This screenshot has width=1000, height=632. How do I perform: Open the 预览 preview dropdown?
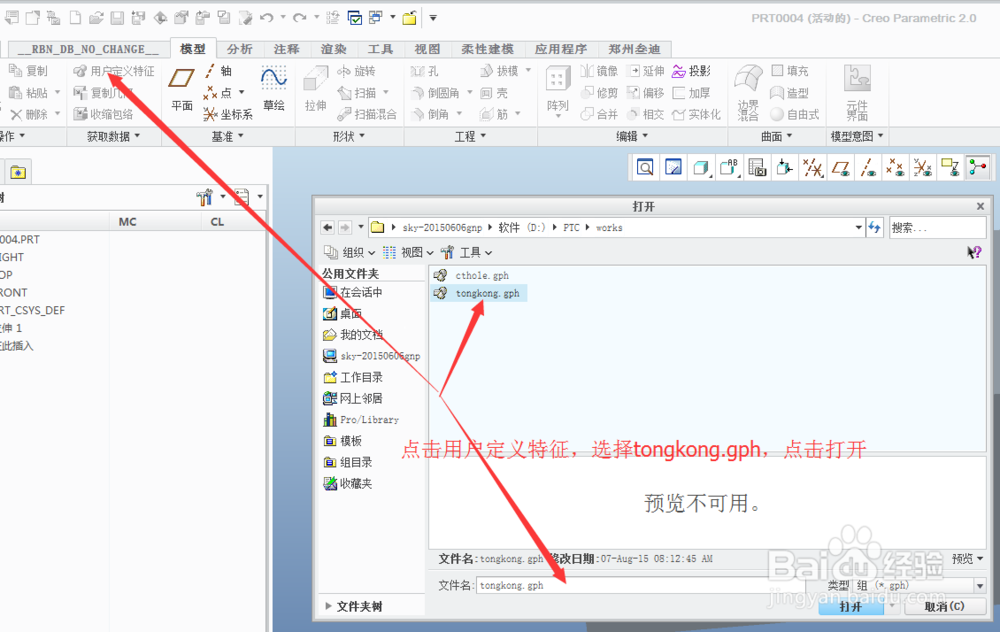coord(967,559)
